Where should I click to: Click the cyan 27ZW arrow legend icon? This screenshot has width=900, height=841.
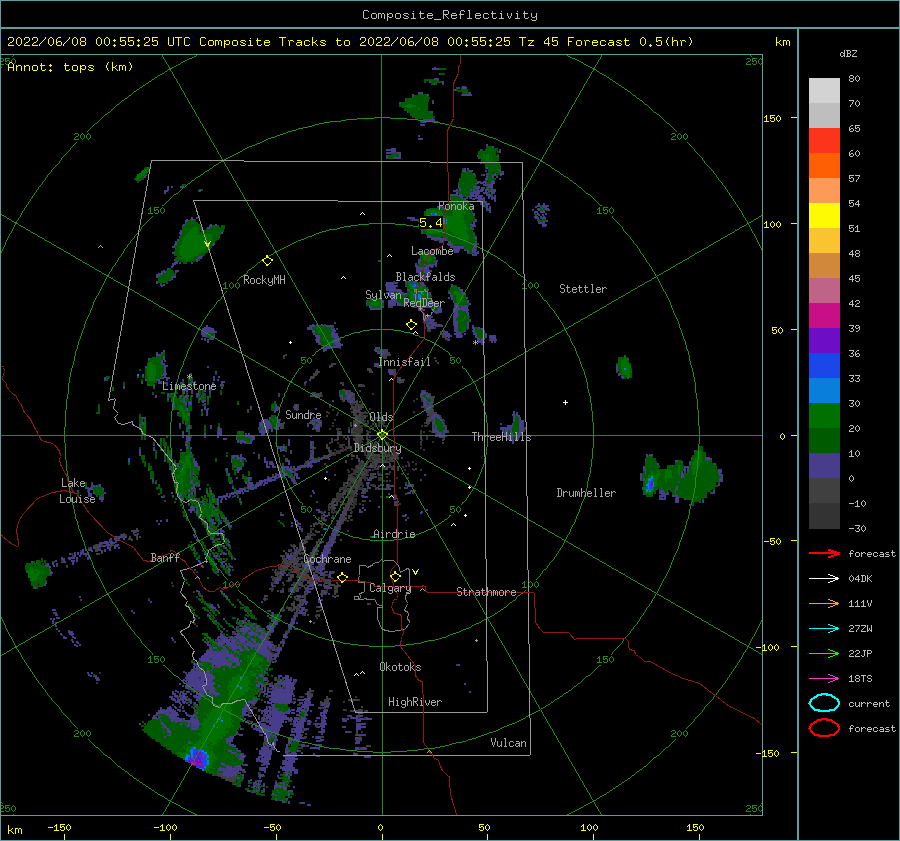824,629
